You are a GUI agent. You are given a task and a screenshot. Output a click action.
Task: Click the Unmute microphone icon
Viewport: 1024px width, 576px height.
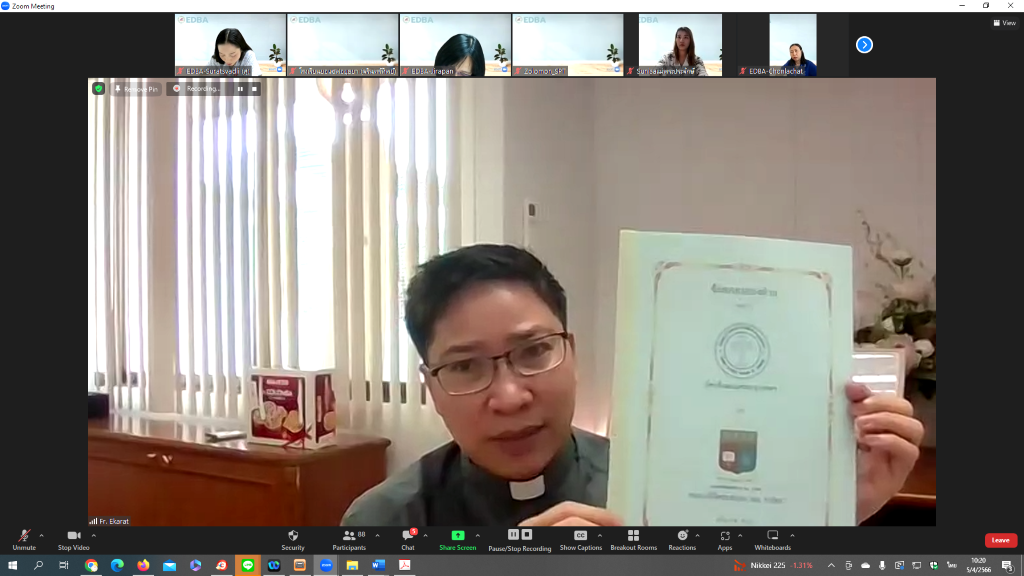click(24, 536)
